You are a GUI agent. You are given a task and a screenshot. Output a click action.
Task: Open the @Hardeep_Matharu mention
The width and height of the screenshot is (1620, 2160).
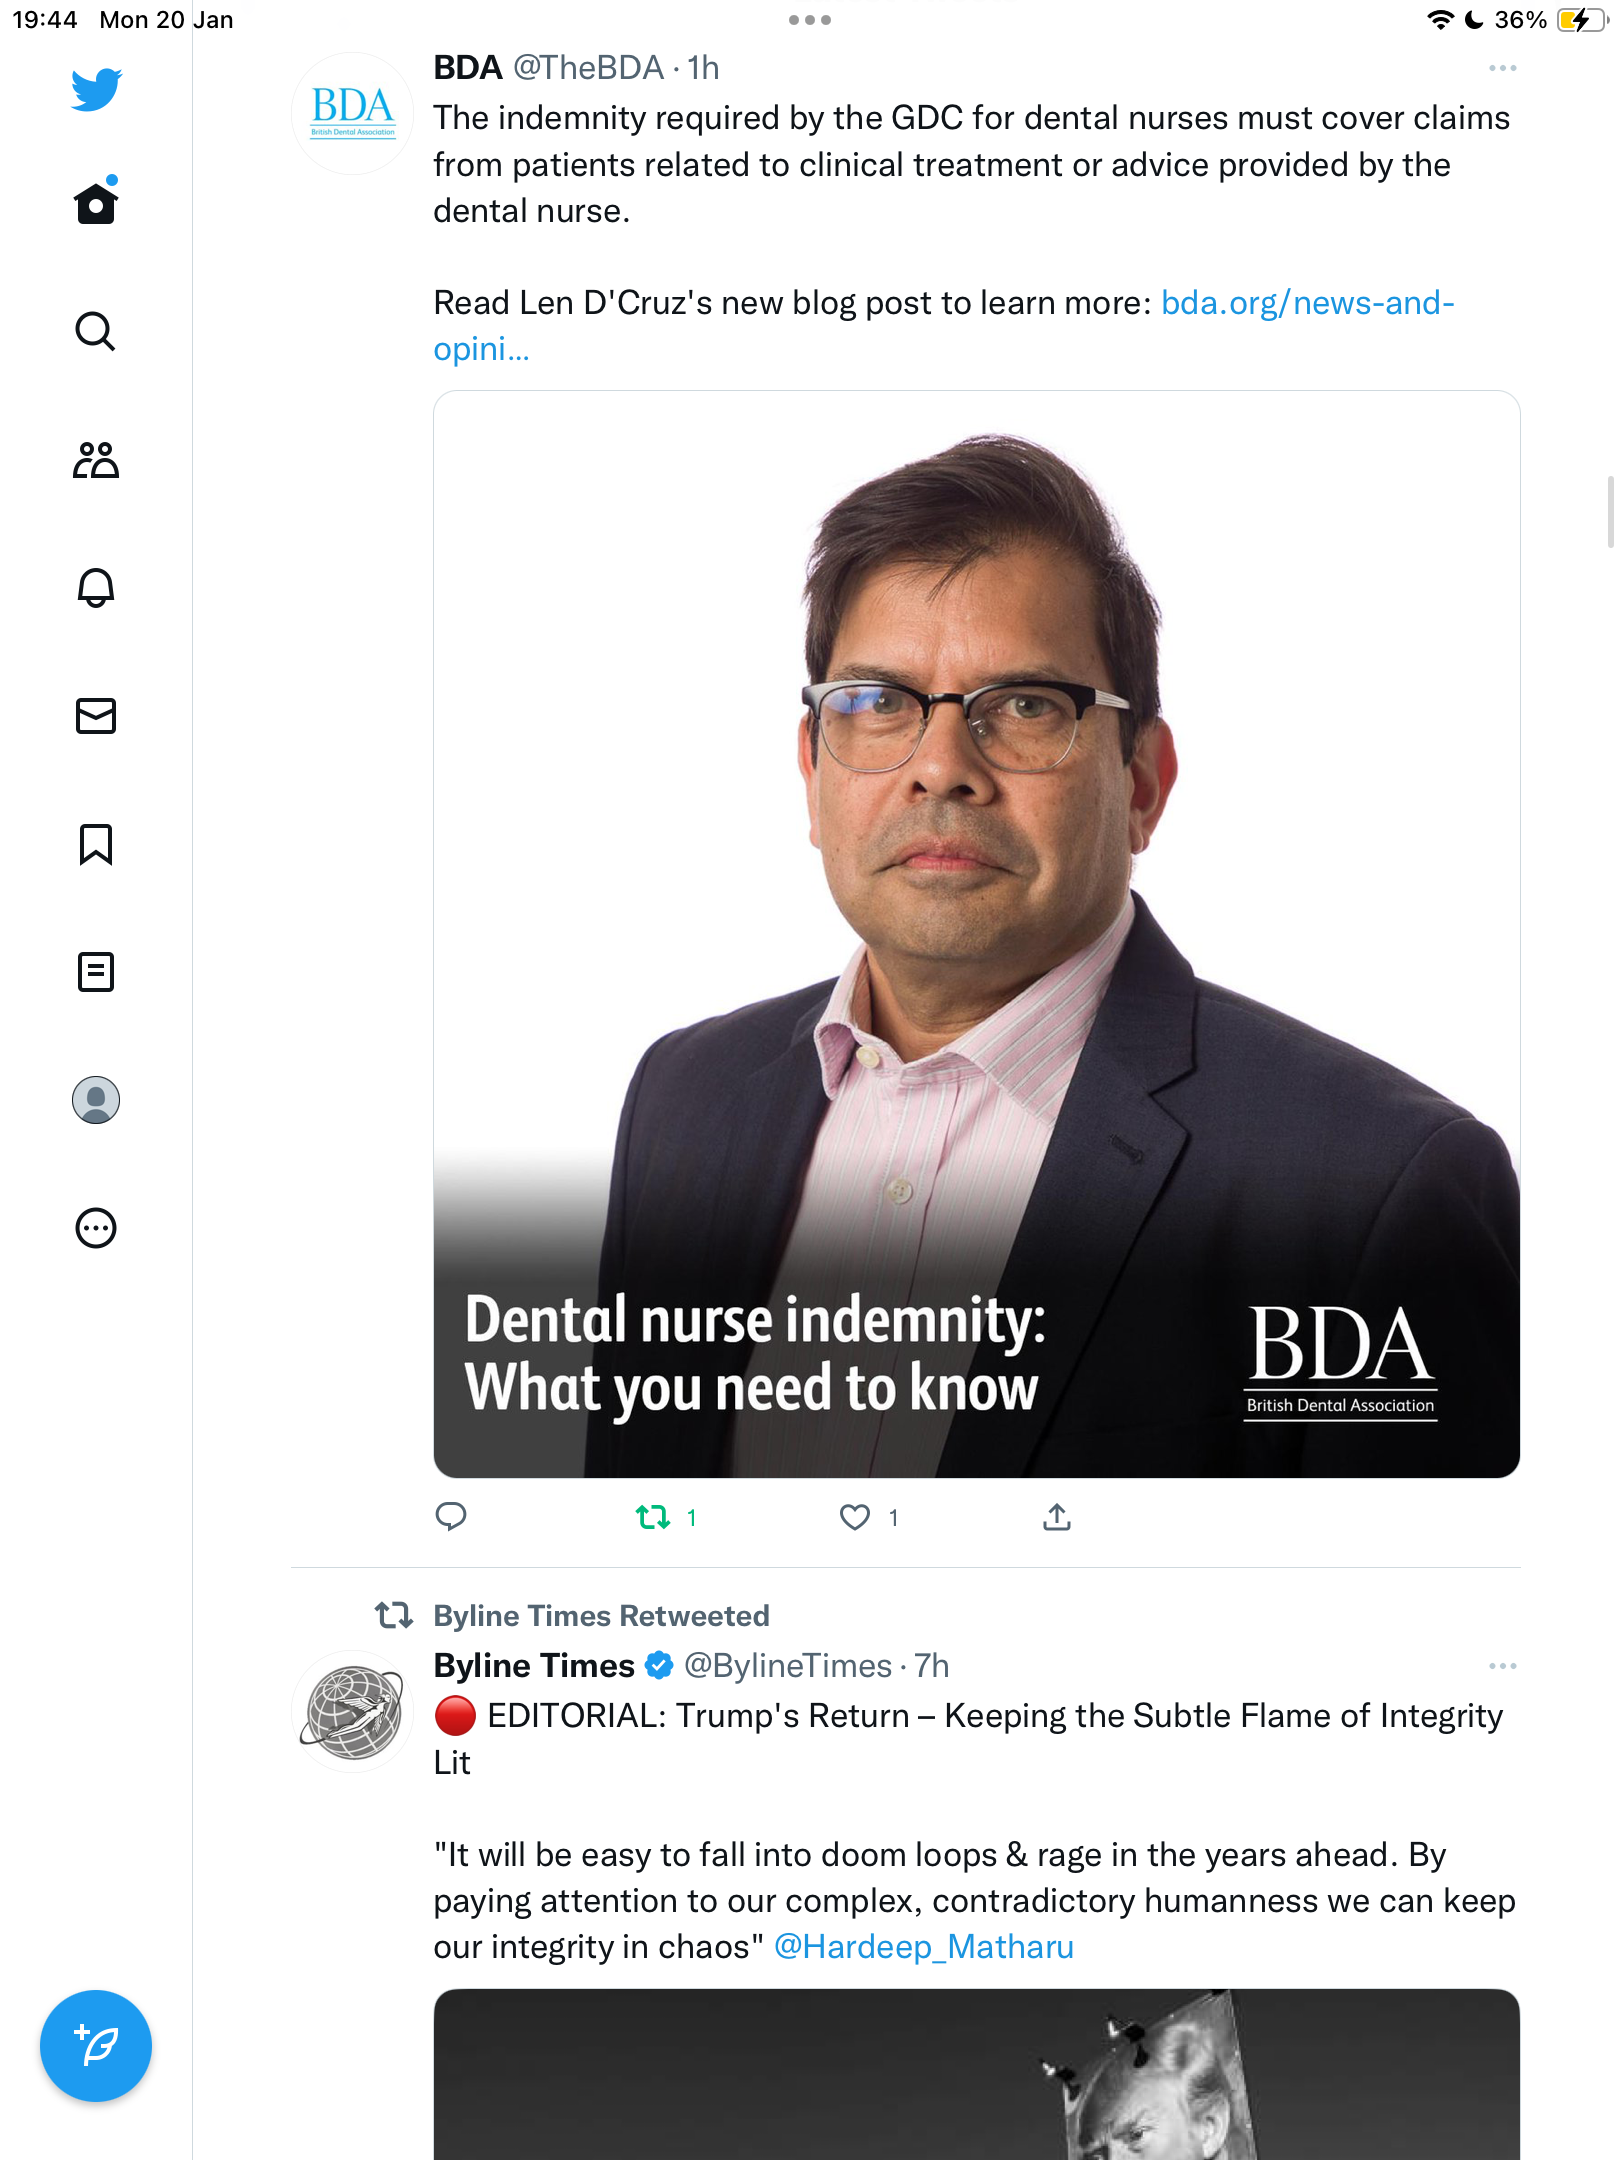(924, 1947)
